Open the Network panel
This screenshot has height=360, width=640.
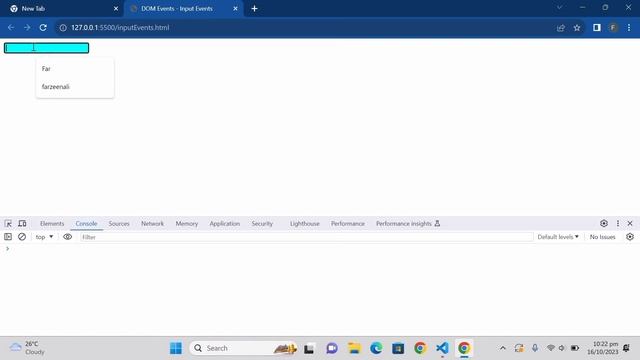(x=152, y=224)
